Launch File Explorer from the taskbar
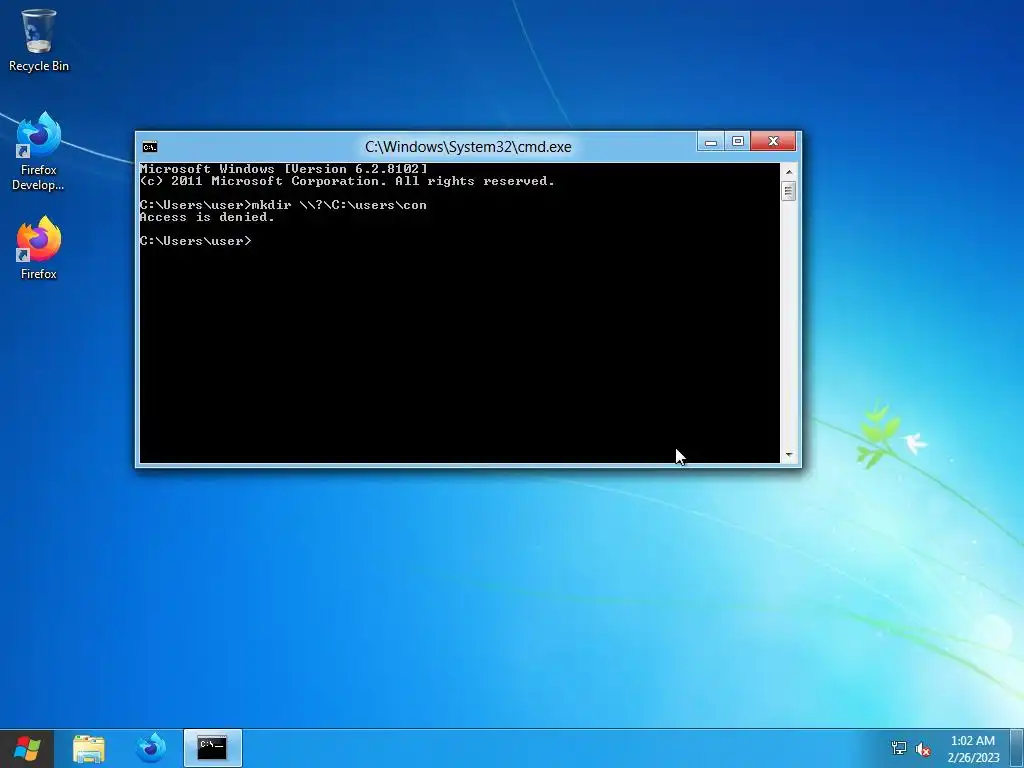The height and width of the screenshot is (768, 1024). [x=89, y=748]
